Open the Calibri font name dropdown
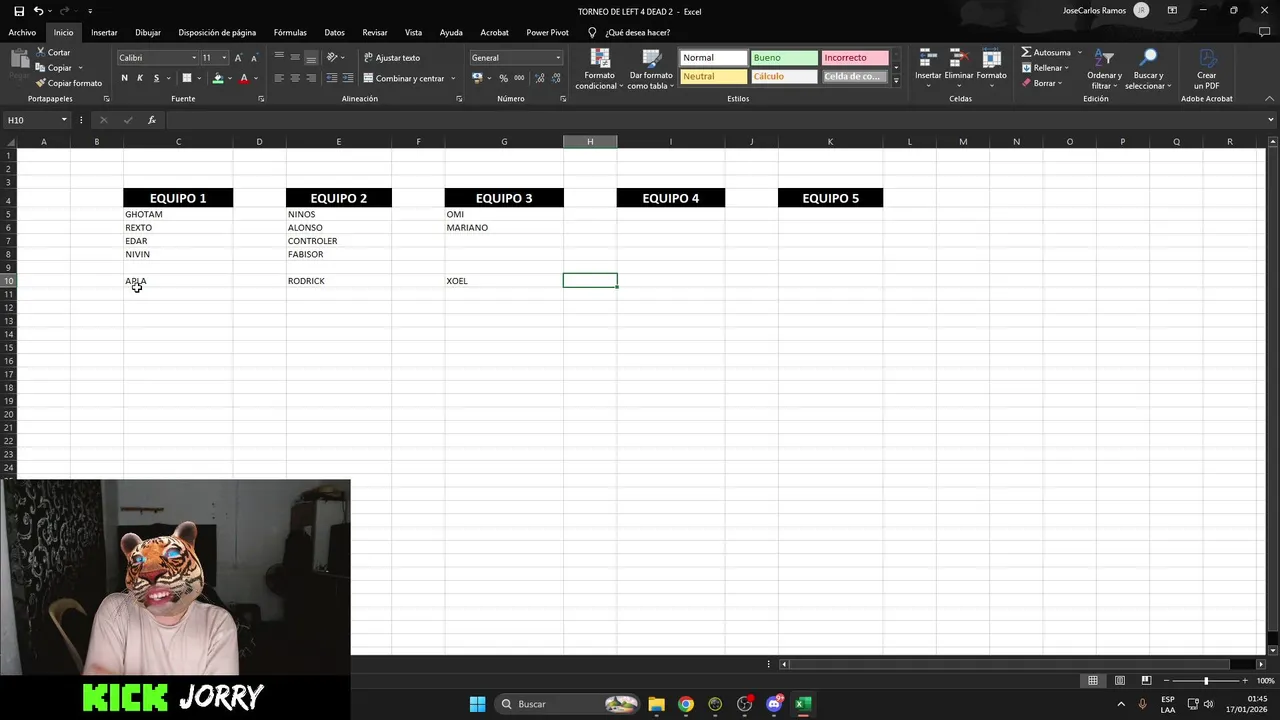Viewport: 1280px width, 720px height. tap(193, 58)
